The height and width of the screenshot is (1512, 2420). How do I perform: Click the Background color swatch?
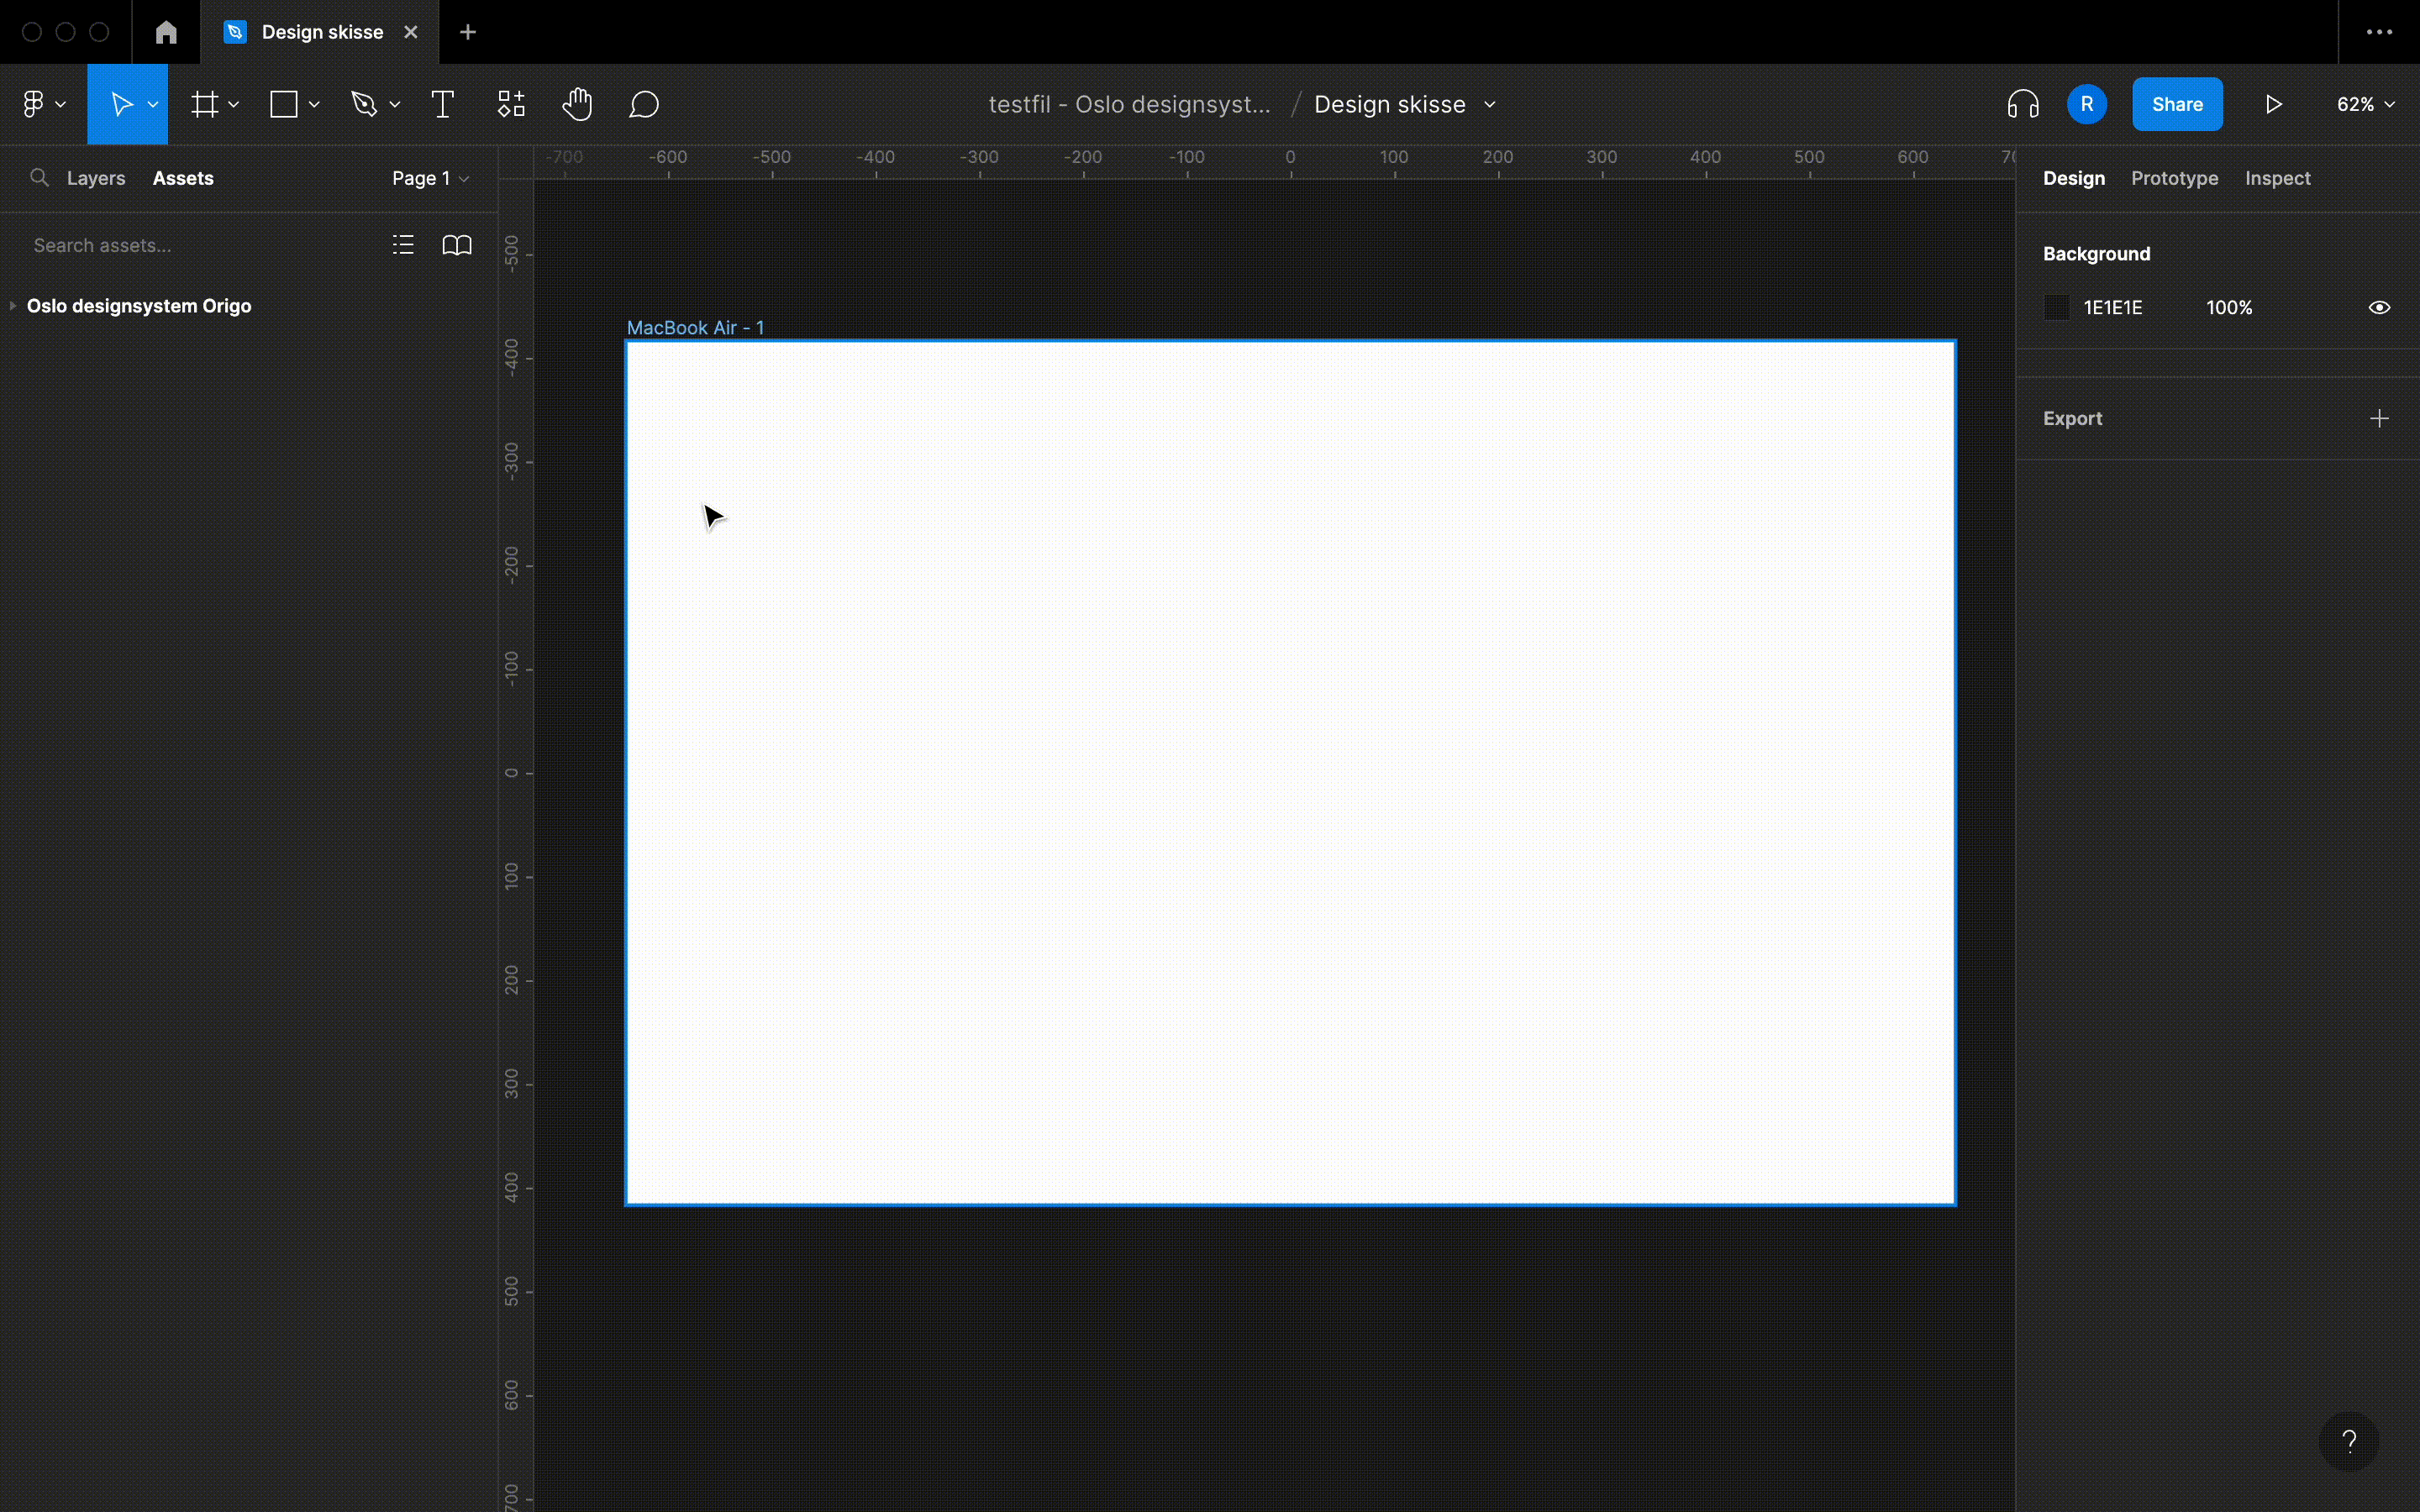point(2057,307)
